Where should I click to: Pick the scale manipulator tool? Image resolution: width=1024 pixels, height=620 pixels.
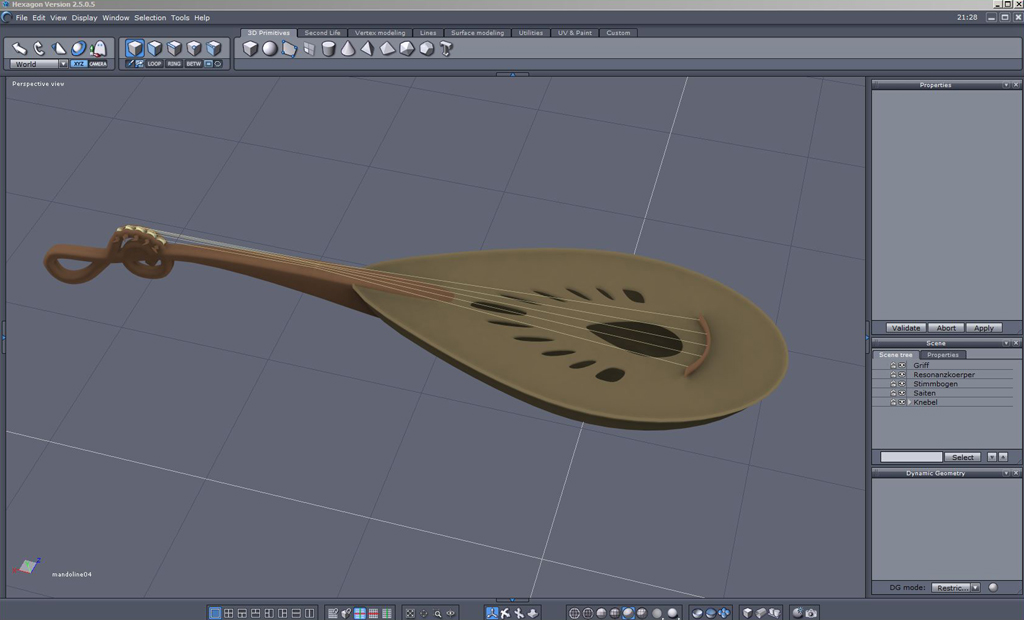coord(59,48)
